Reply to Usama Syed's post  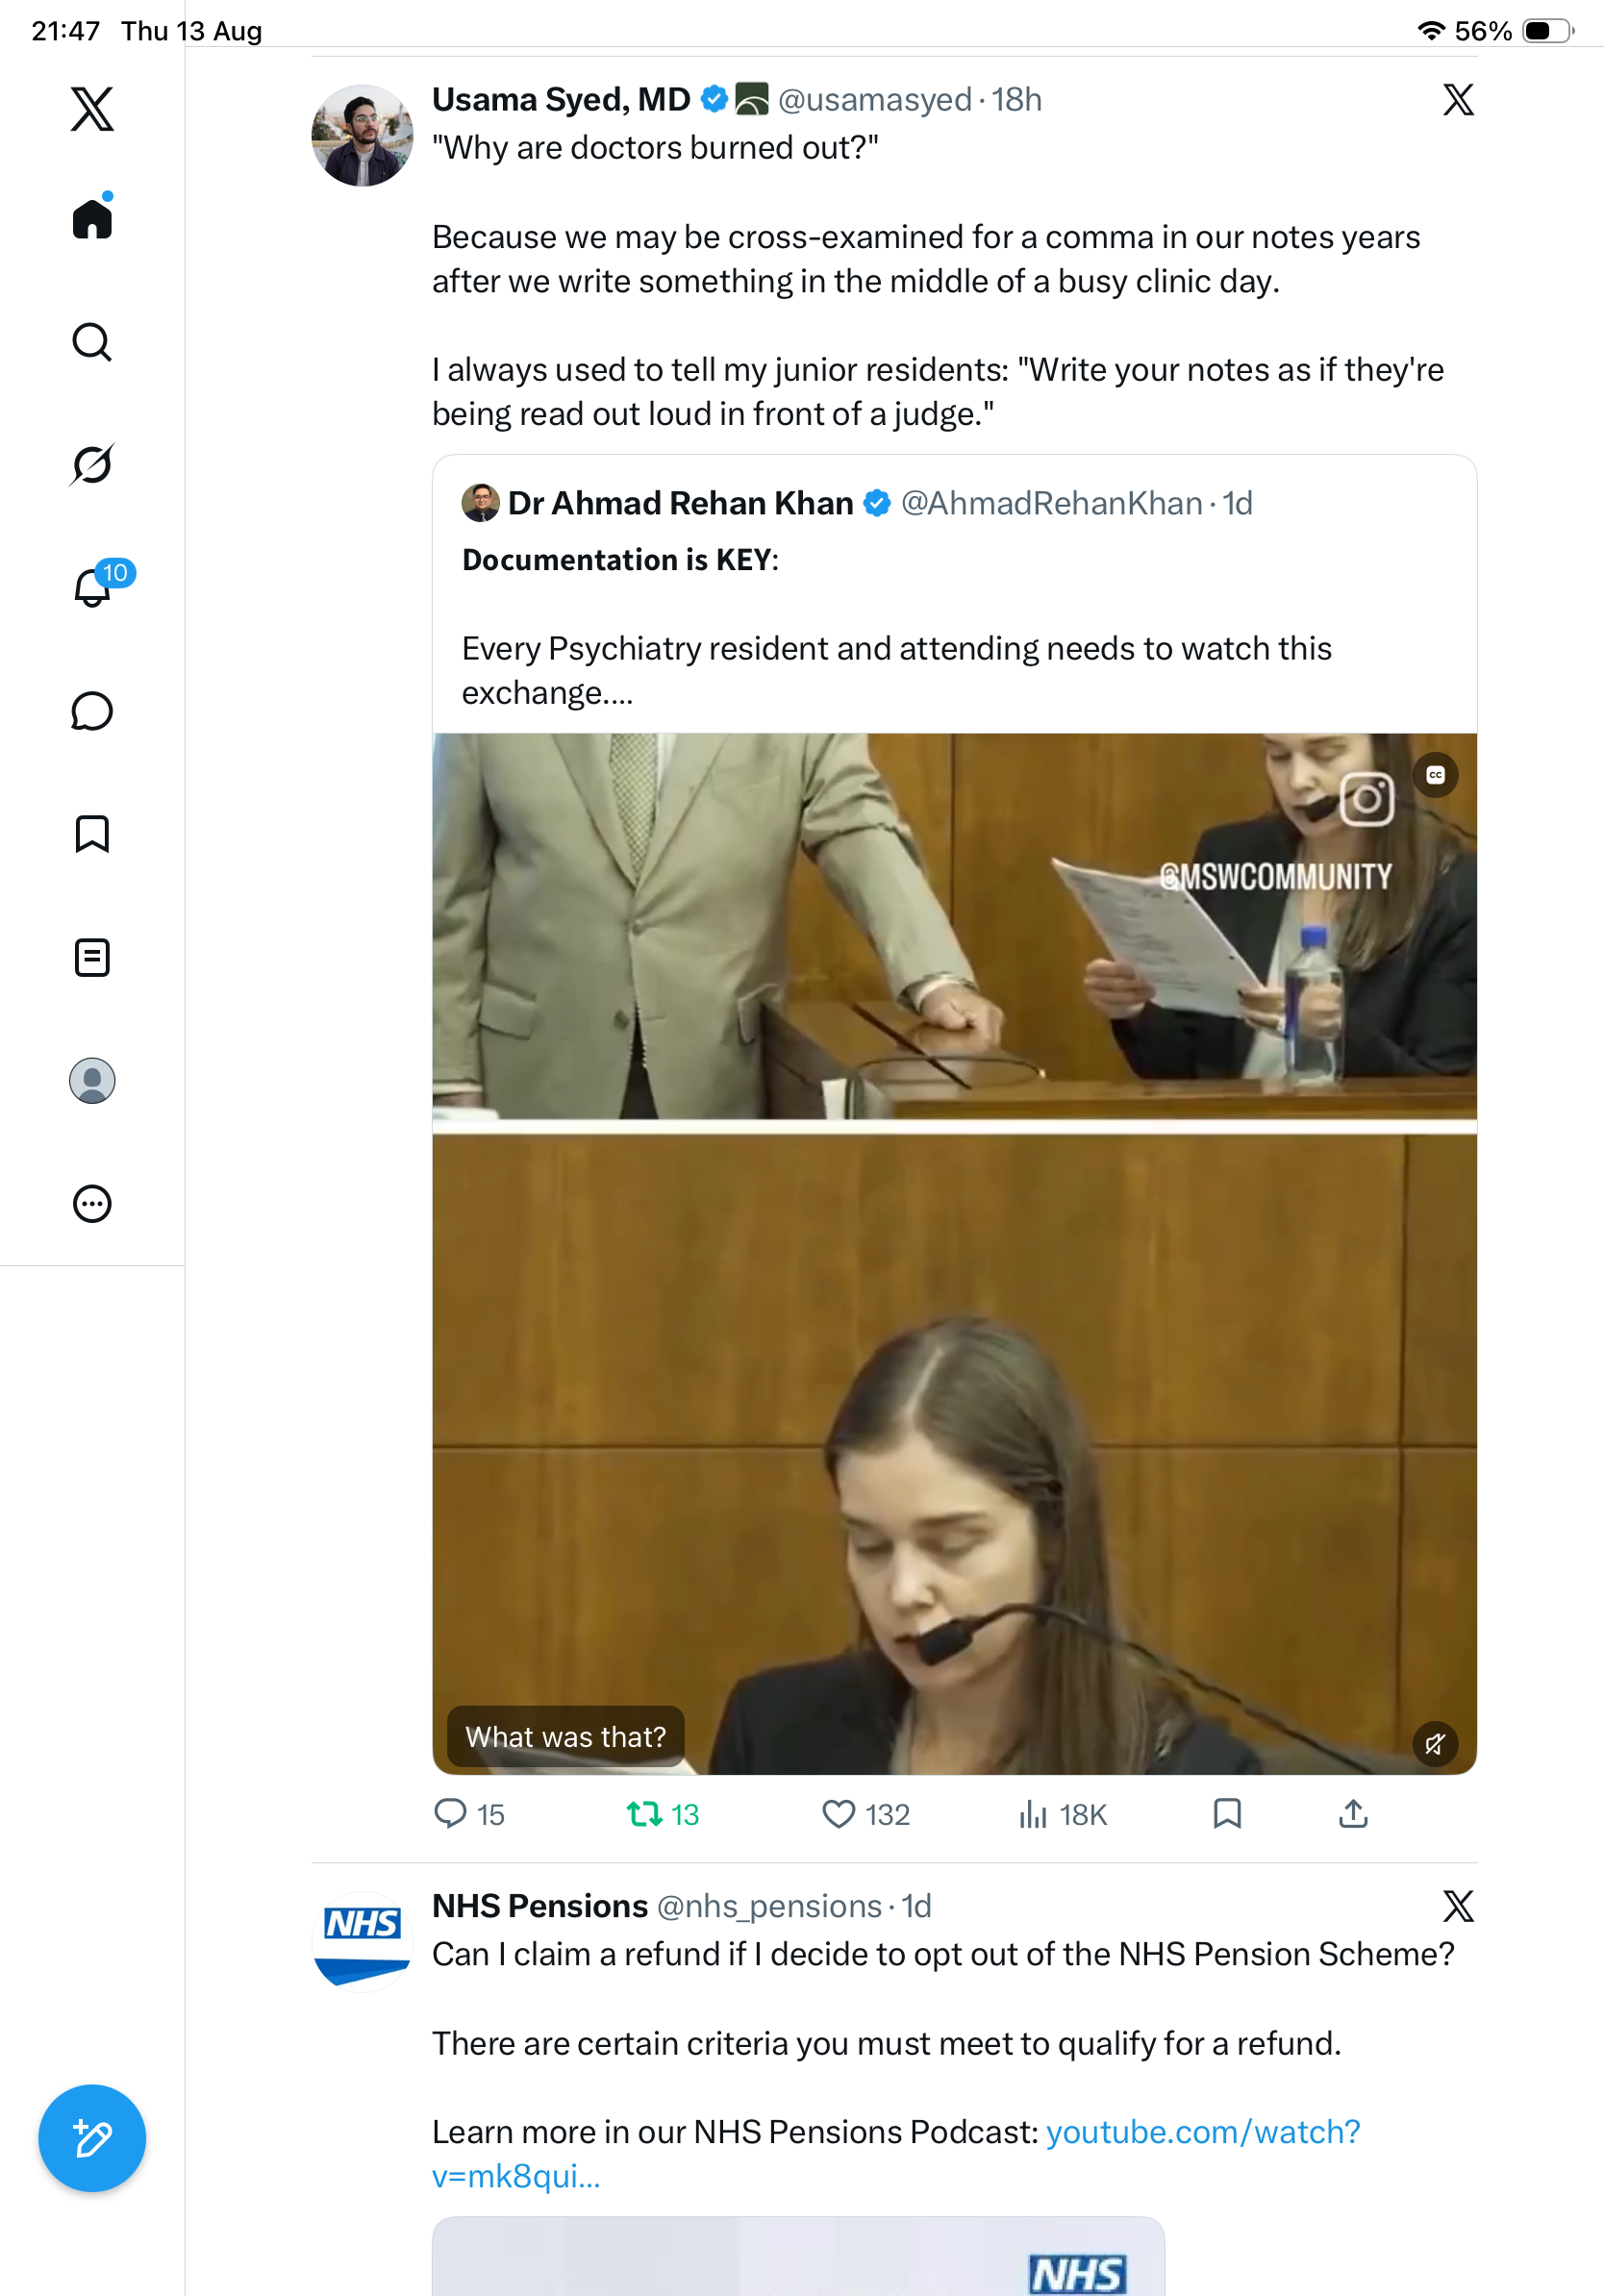pyautogui.click(x=469, y=1814)
